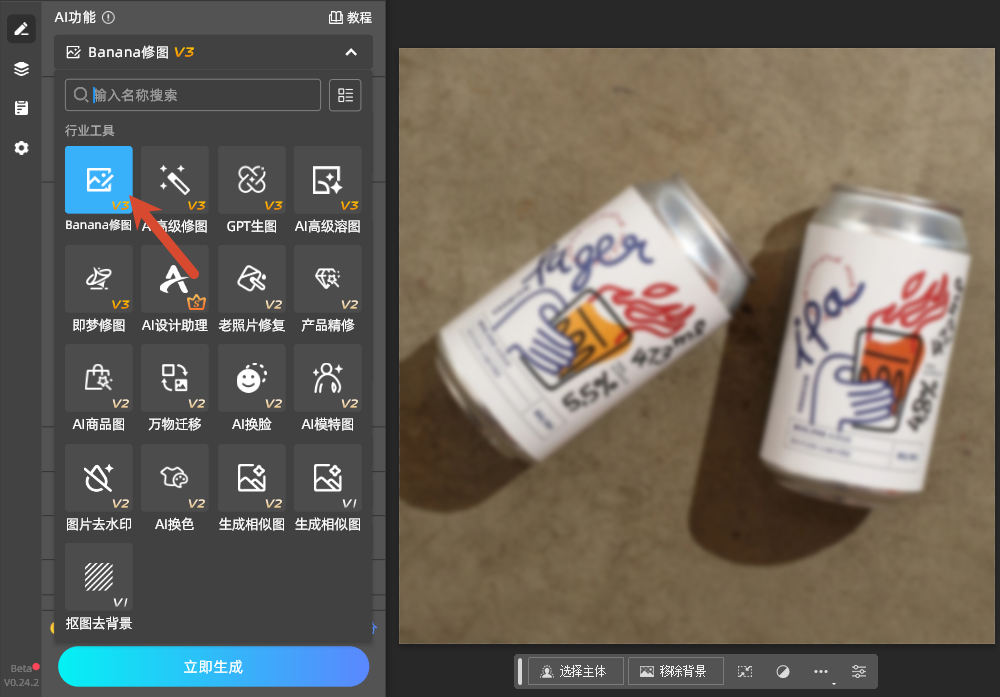Open the 抠图去背景 tool
The width and height of the screenshot is (1000, 697).
tap(99, 577)
